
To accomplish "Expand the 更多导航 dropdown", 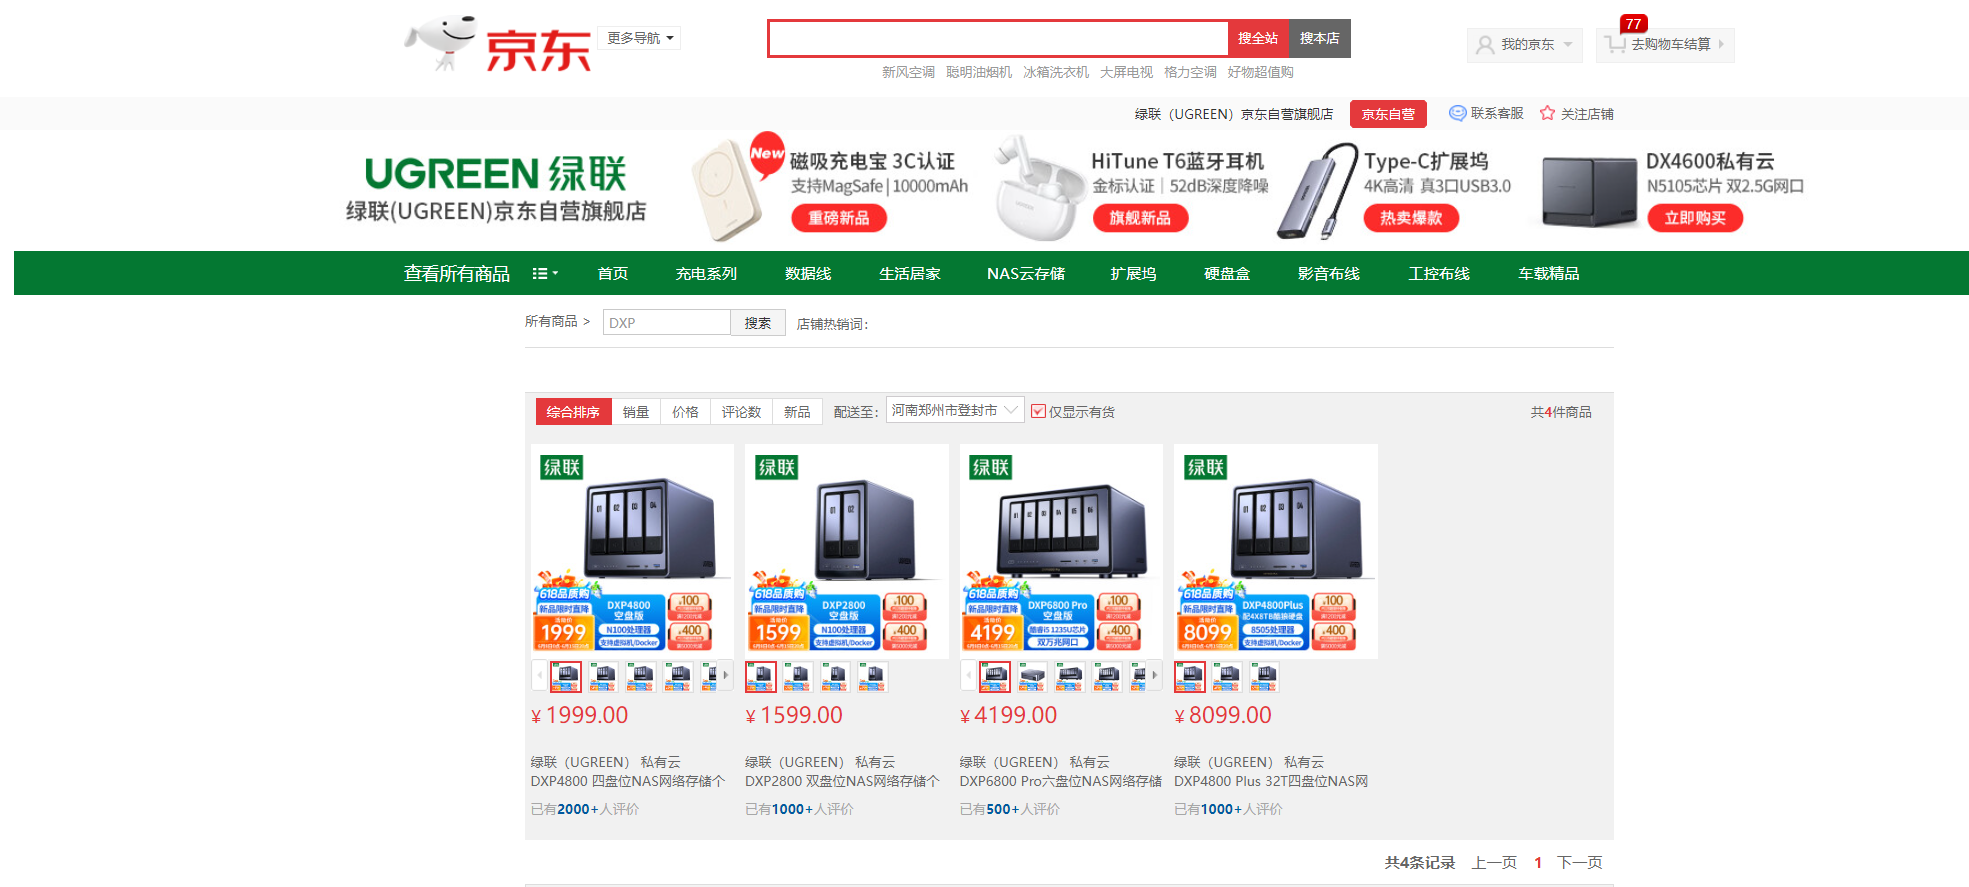I will pos(639,38).
